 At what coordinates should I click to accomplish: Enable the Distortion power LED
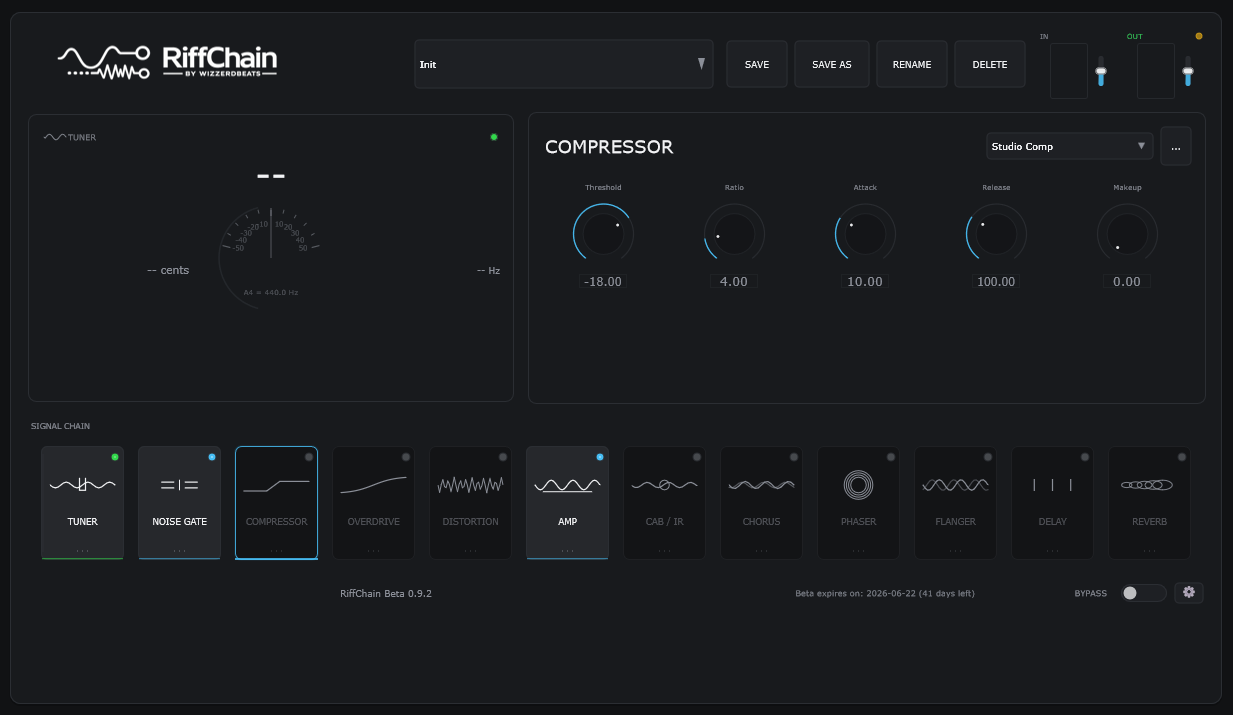click(502, 457)
